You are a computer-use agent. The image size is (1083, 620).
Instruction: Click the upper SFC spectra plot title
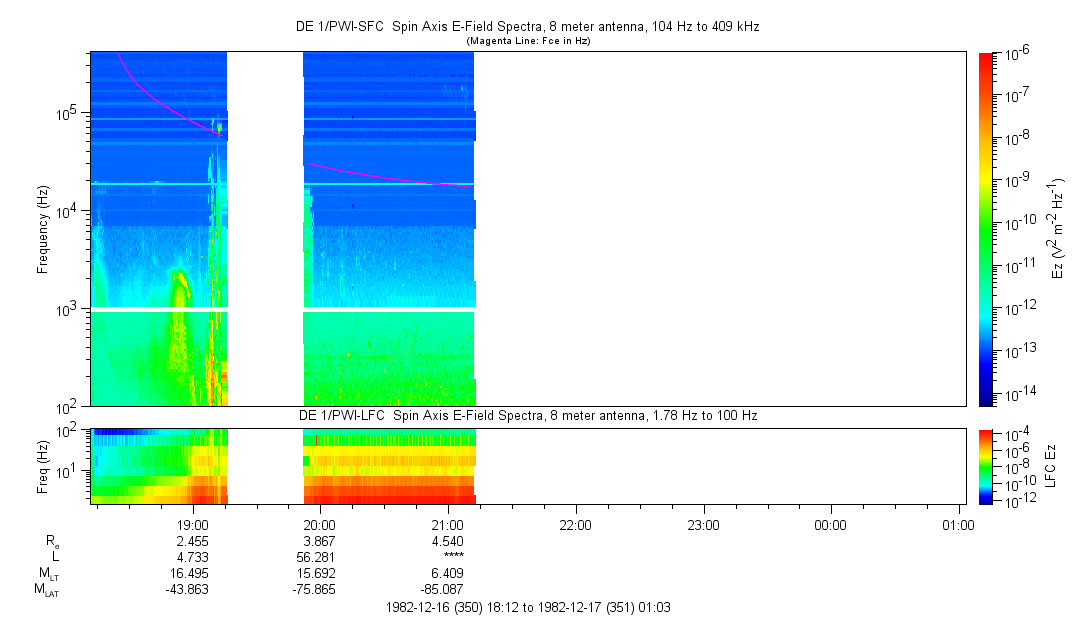pyautogui.click(x=530, y=27)
